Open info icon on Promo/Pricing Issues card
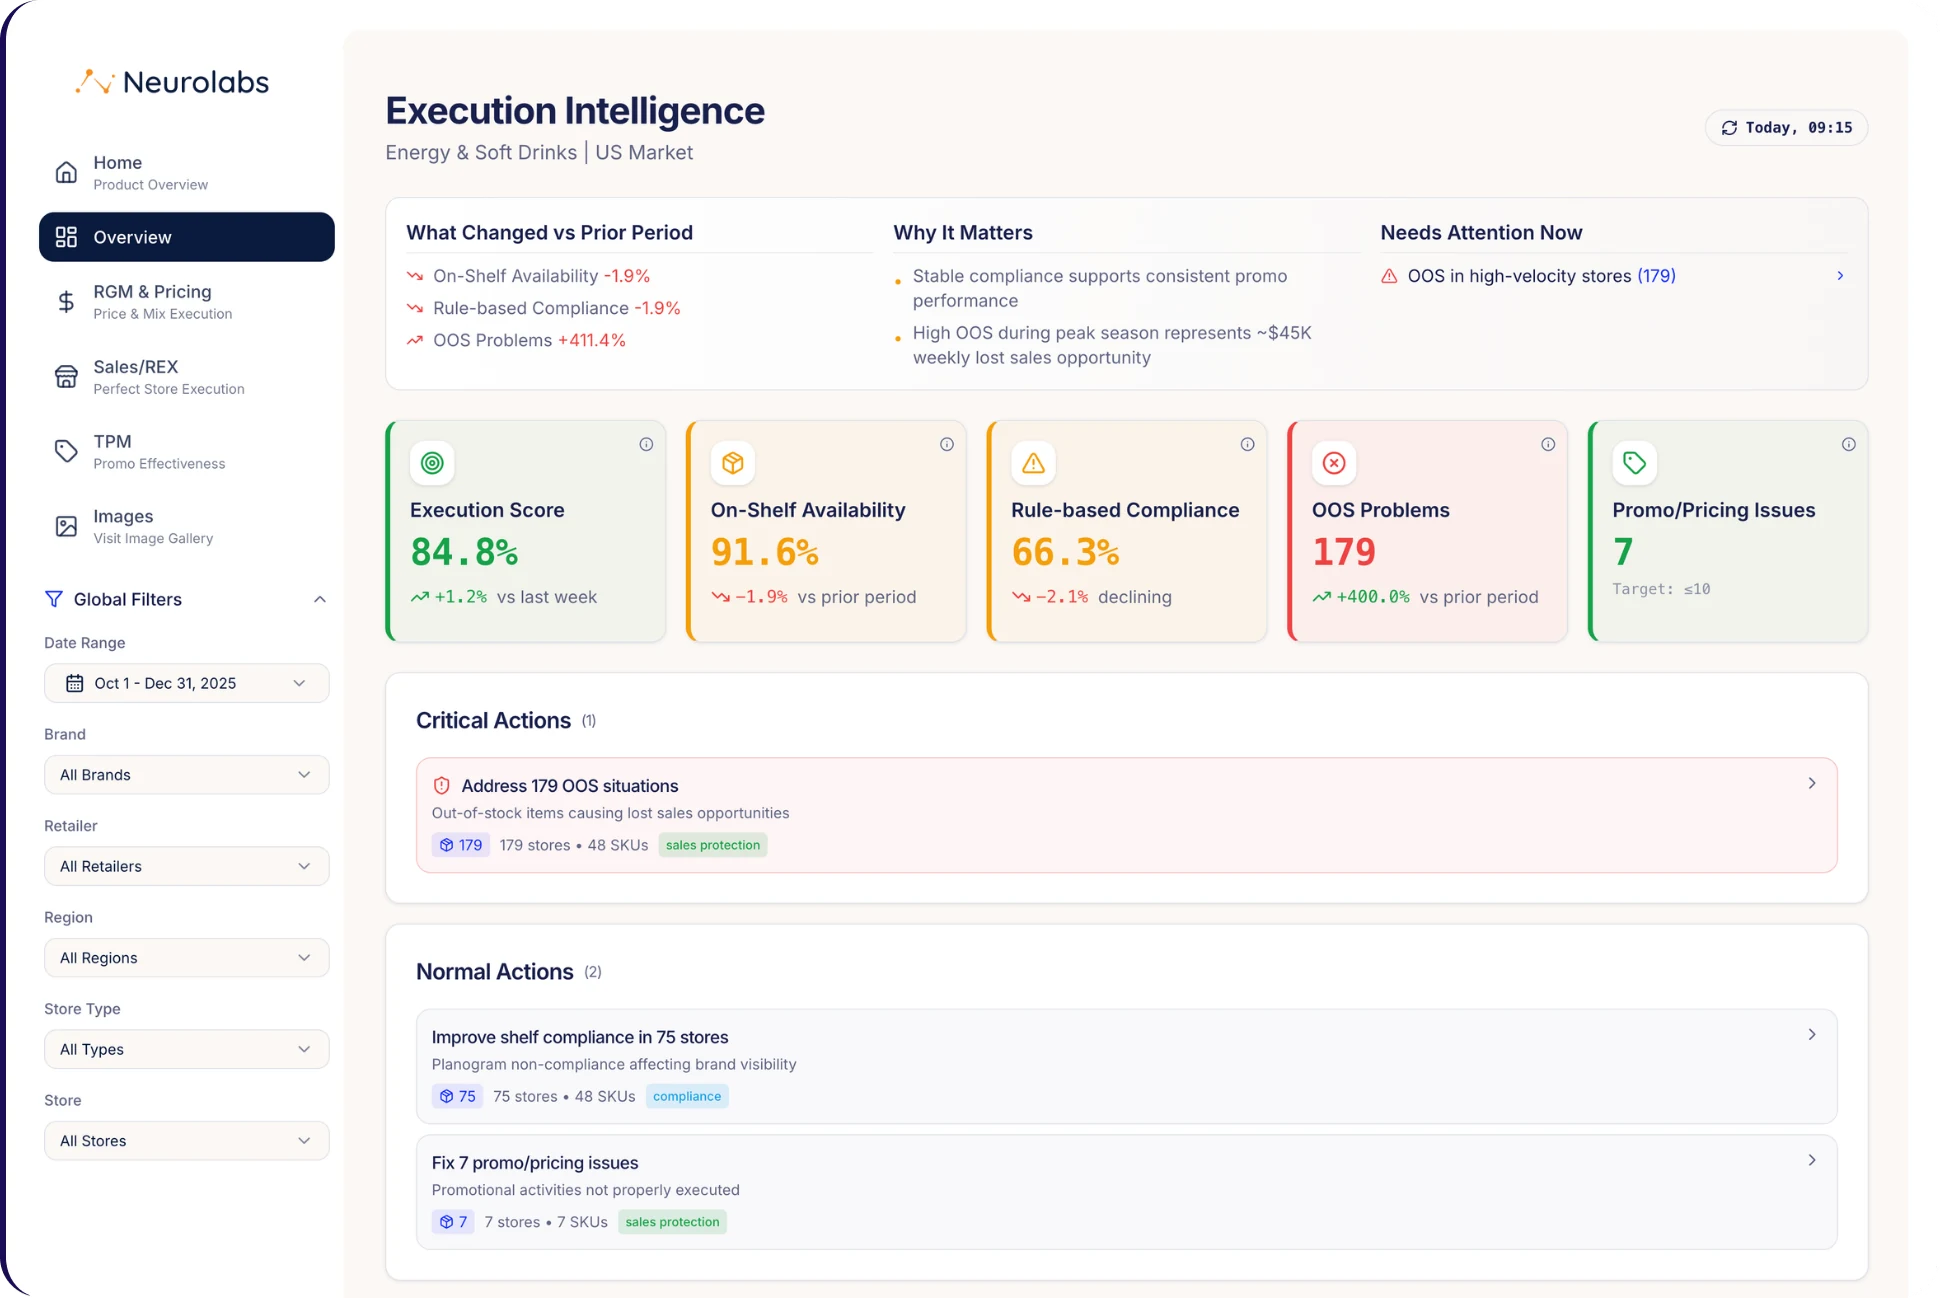The height and width of the screenshot is (1298, 1940). [1849, 444]
